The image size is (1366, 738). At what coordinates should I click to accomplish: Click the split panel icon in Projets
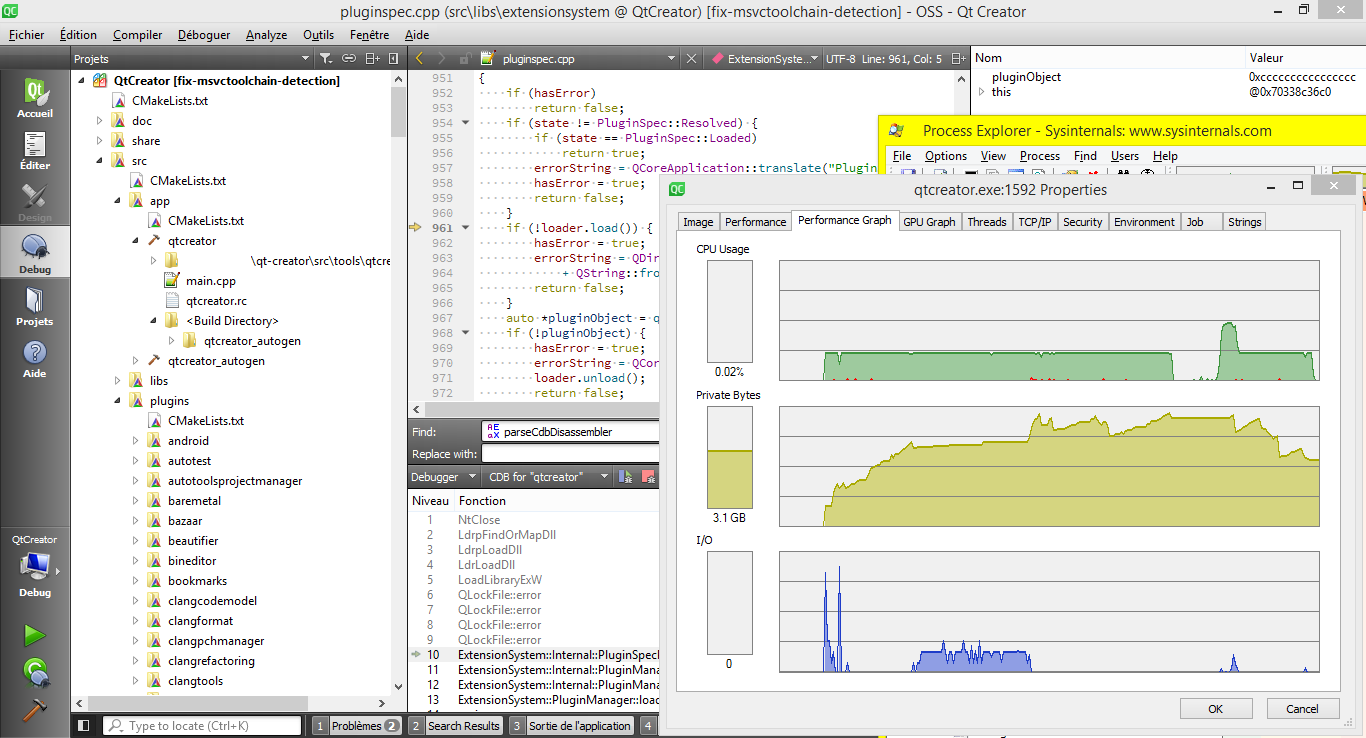coord(372,59)
